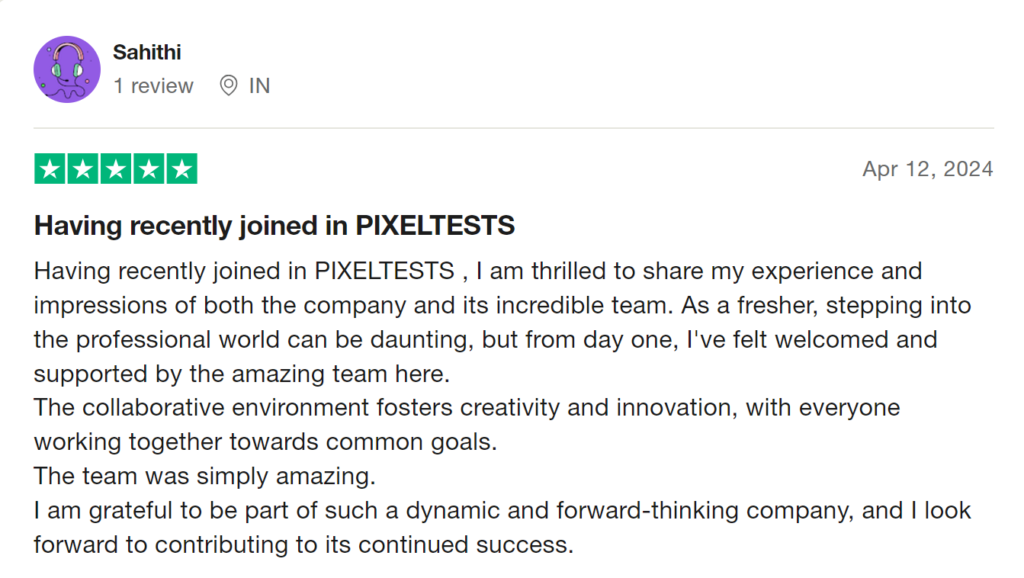This screenshot has width=1024, height=578.
Task: Click the final line about continued success
Action: point(304,545)
